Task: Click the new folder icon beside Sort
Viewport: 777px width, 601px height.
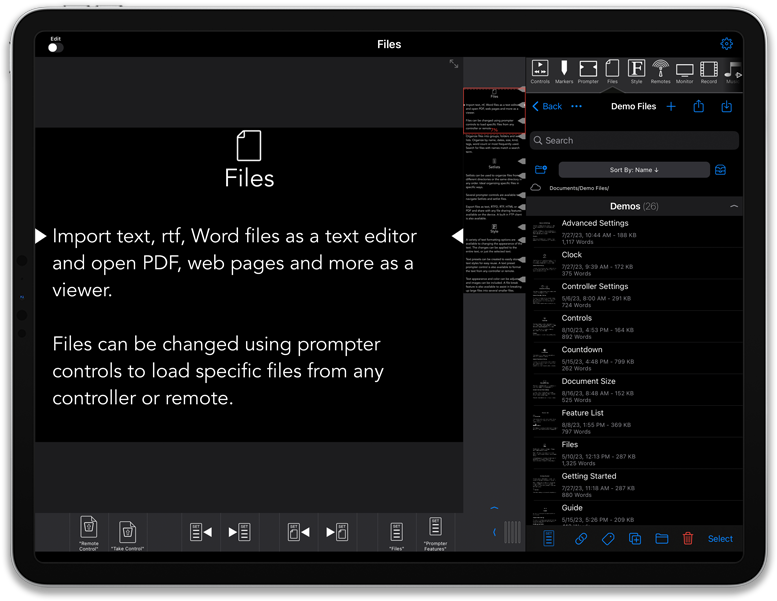Action: [541, 169]
